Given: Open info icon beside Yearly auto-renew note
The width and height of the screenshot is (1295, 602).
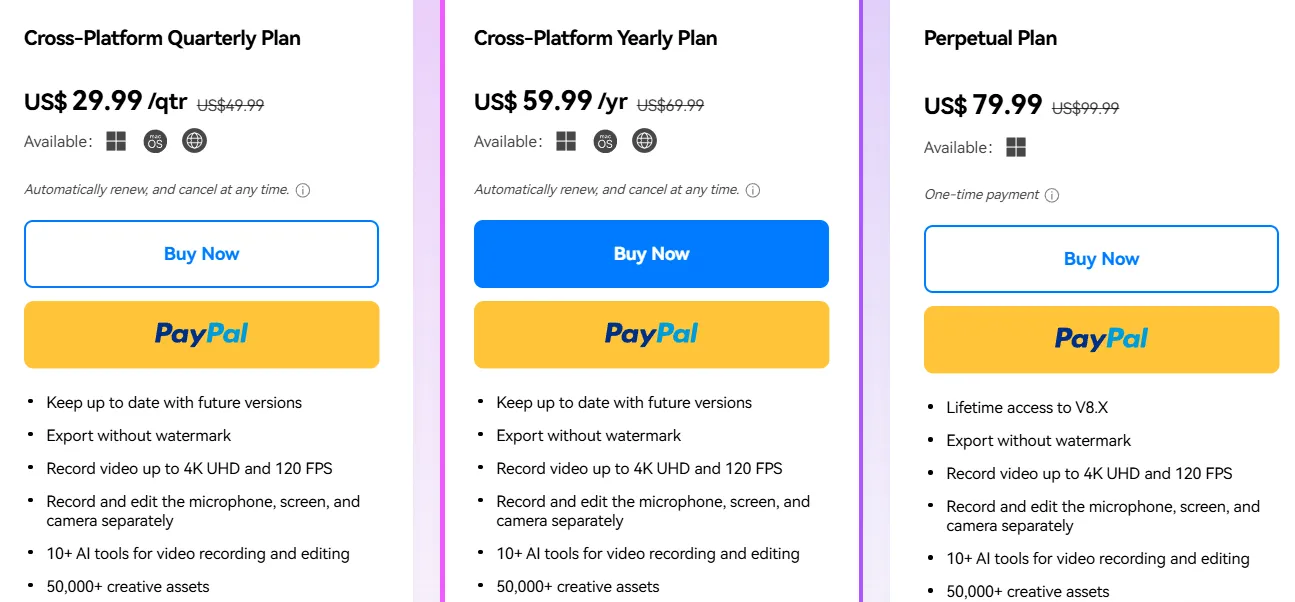Looking at the screenshot, I should pos(753,190).
